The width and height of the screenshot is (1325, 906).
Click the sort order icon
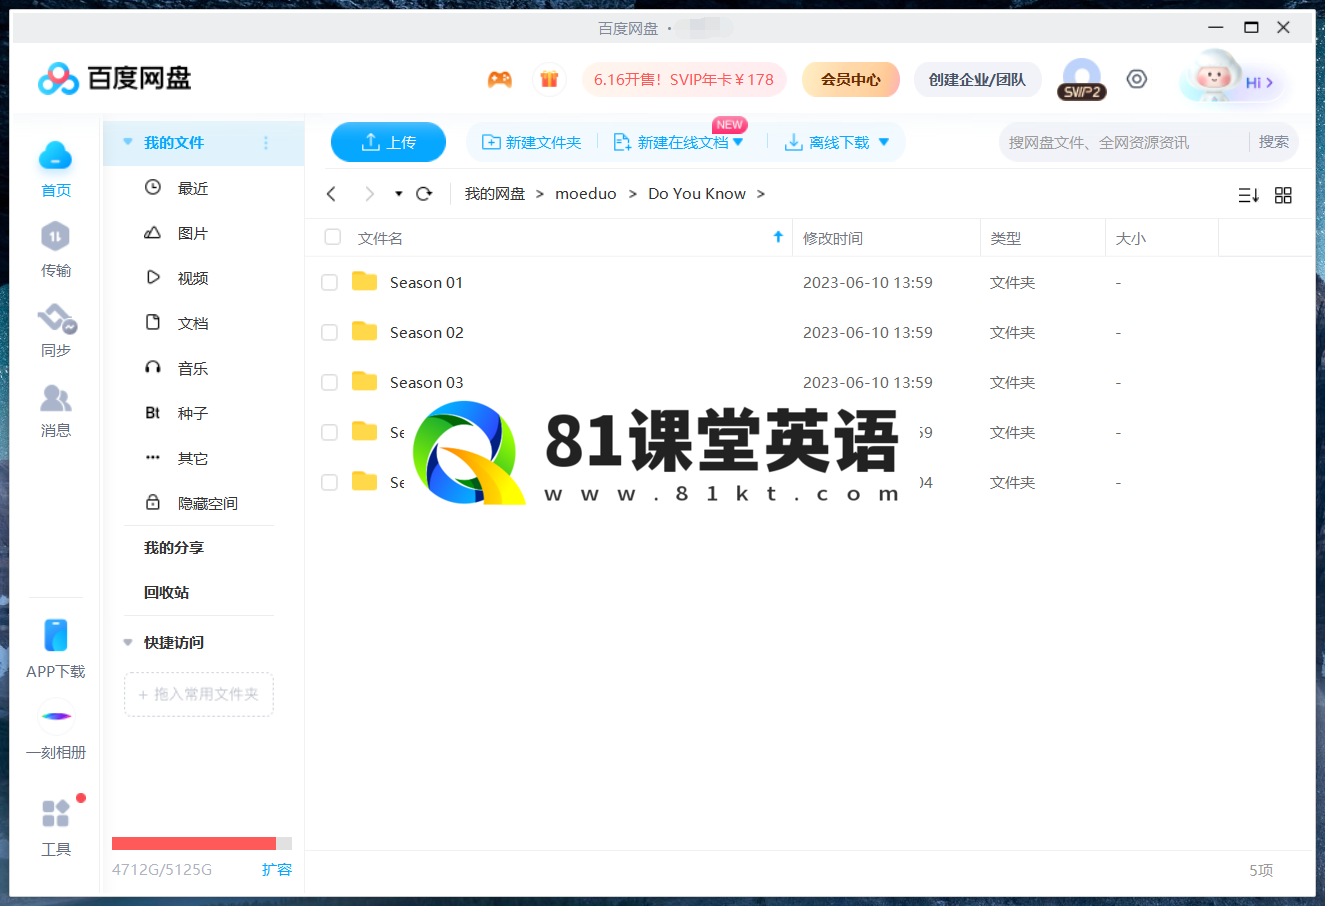click(1248, 195)
